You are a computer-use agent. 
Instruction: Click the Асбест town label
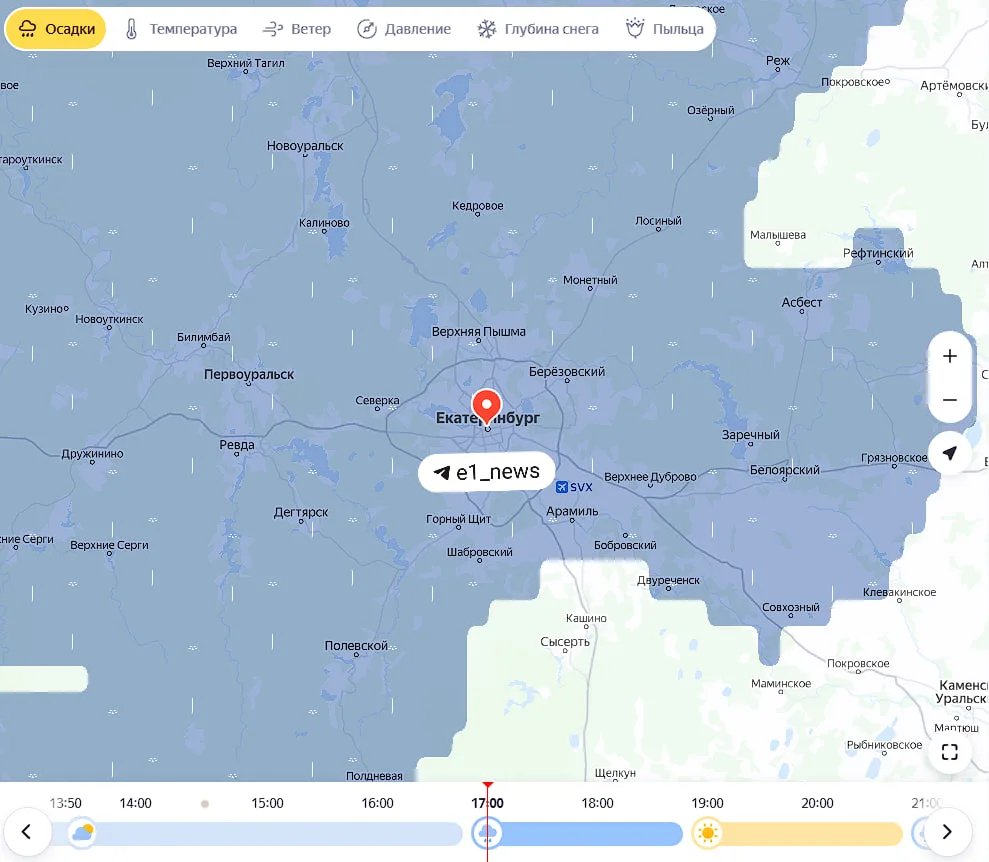[x=802, y=303]
